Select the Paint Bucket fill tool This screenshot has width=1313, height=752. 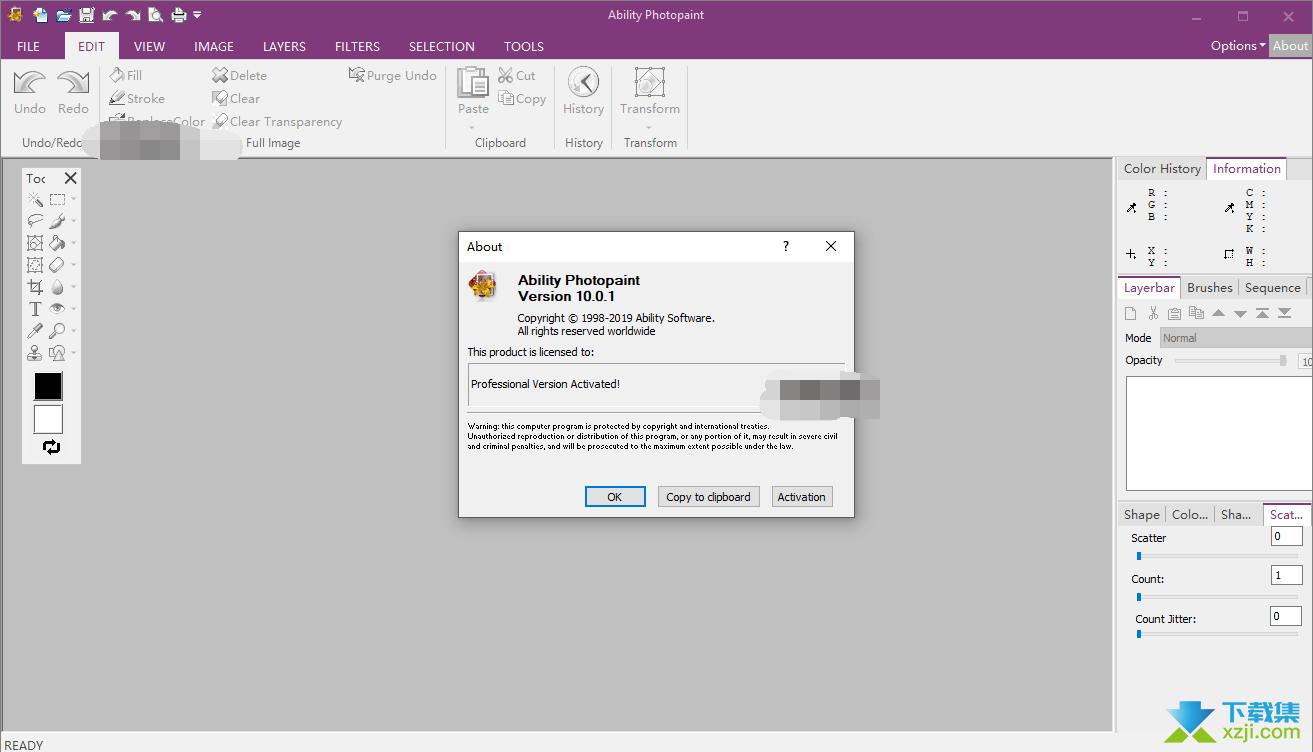57,243
